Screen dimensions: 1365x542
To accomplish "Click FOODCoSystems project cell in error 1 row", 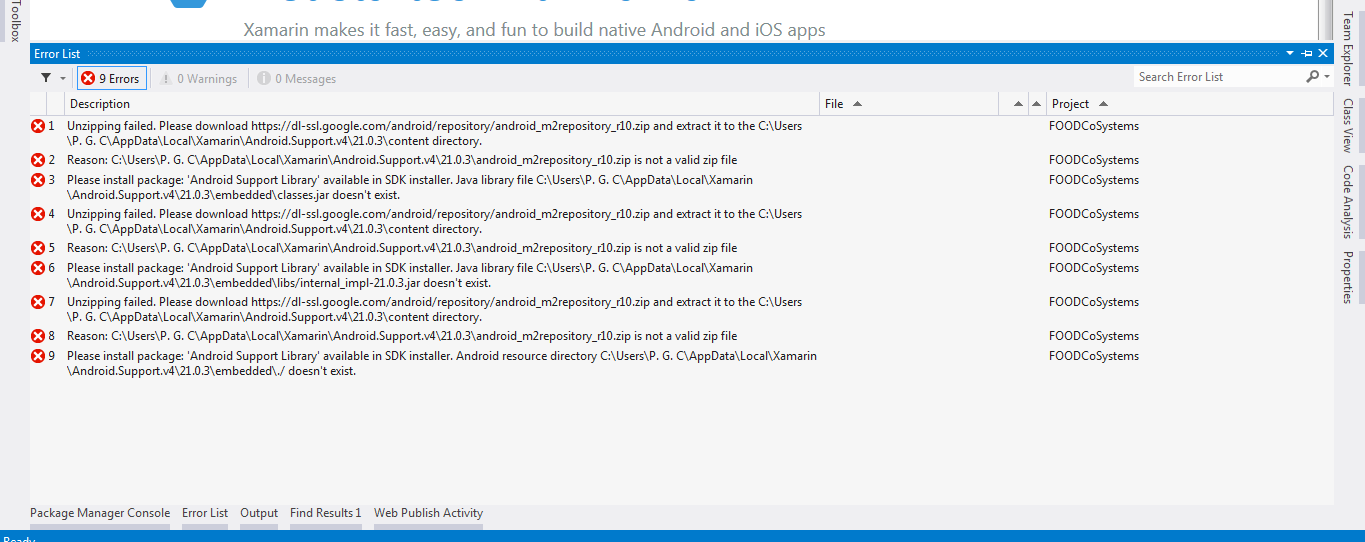I will 1093,126.
